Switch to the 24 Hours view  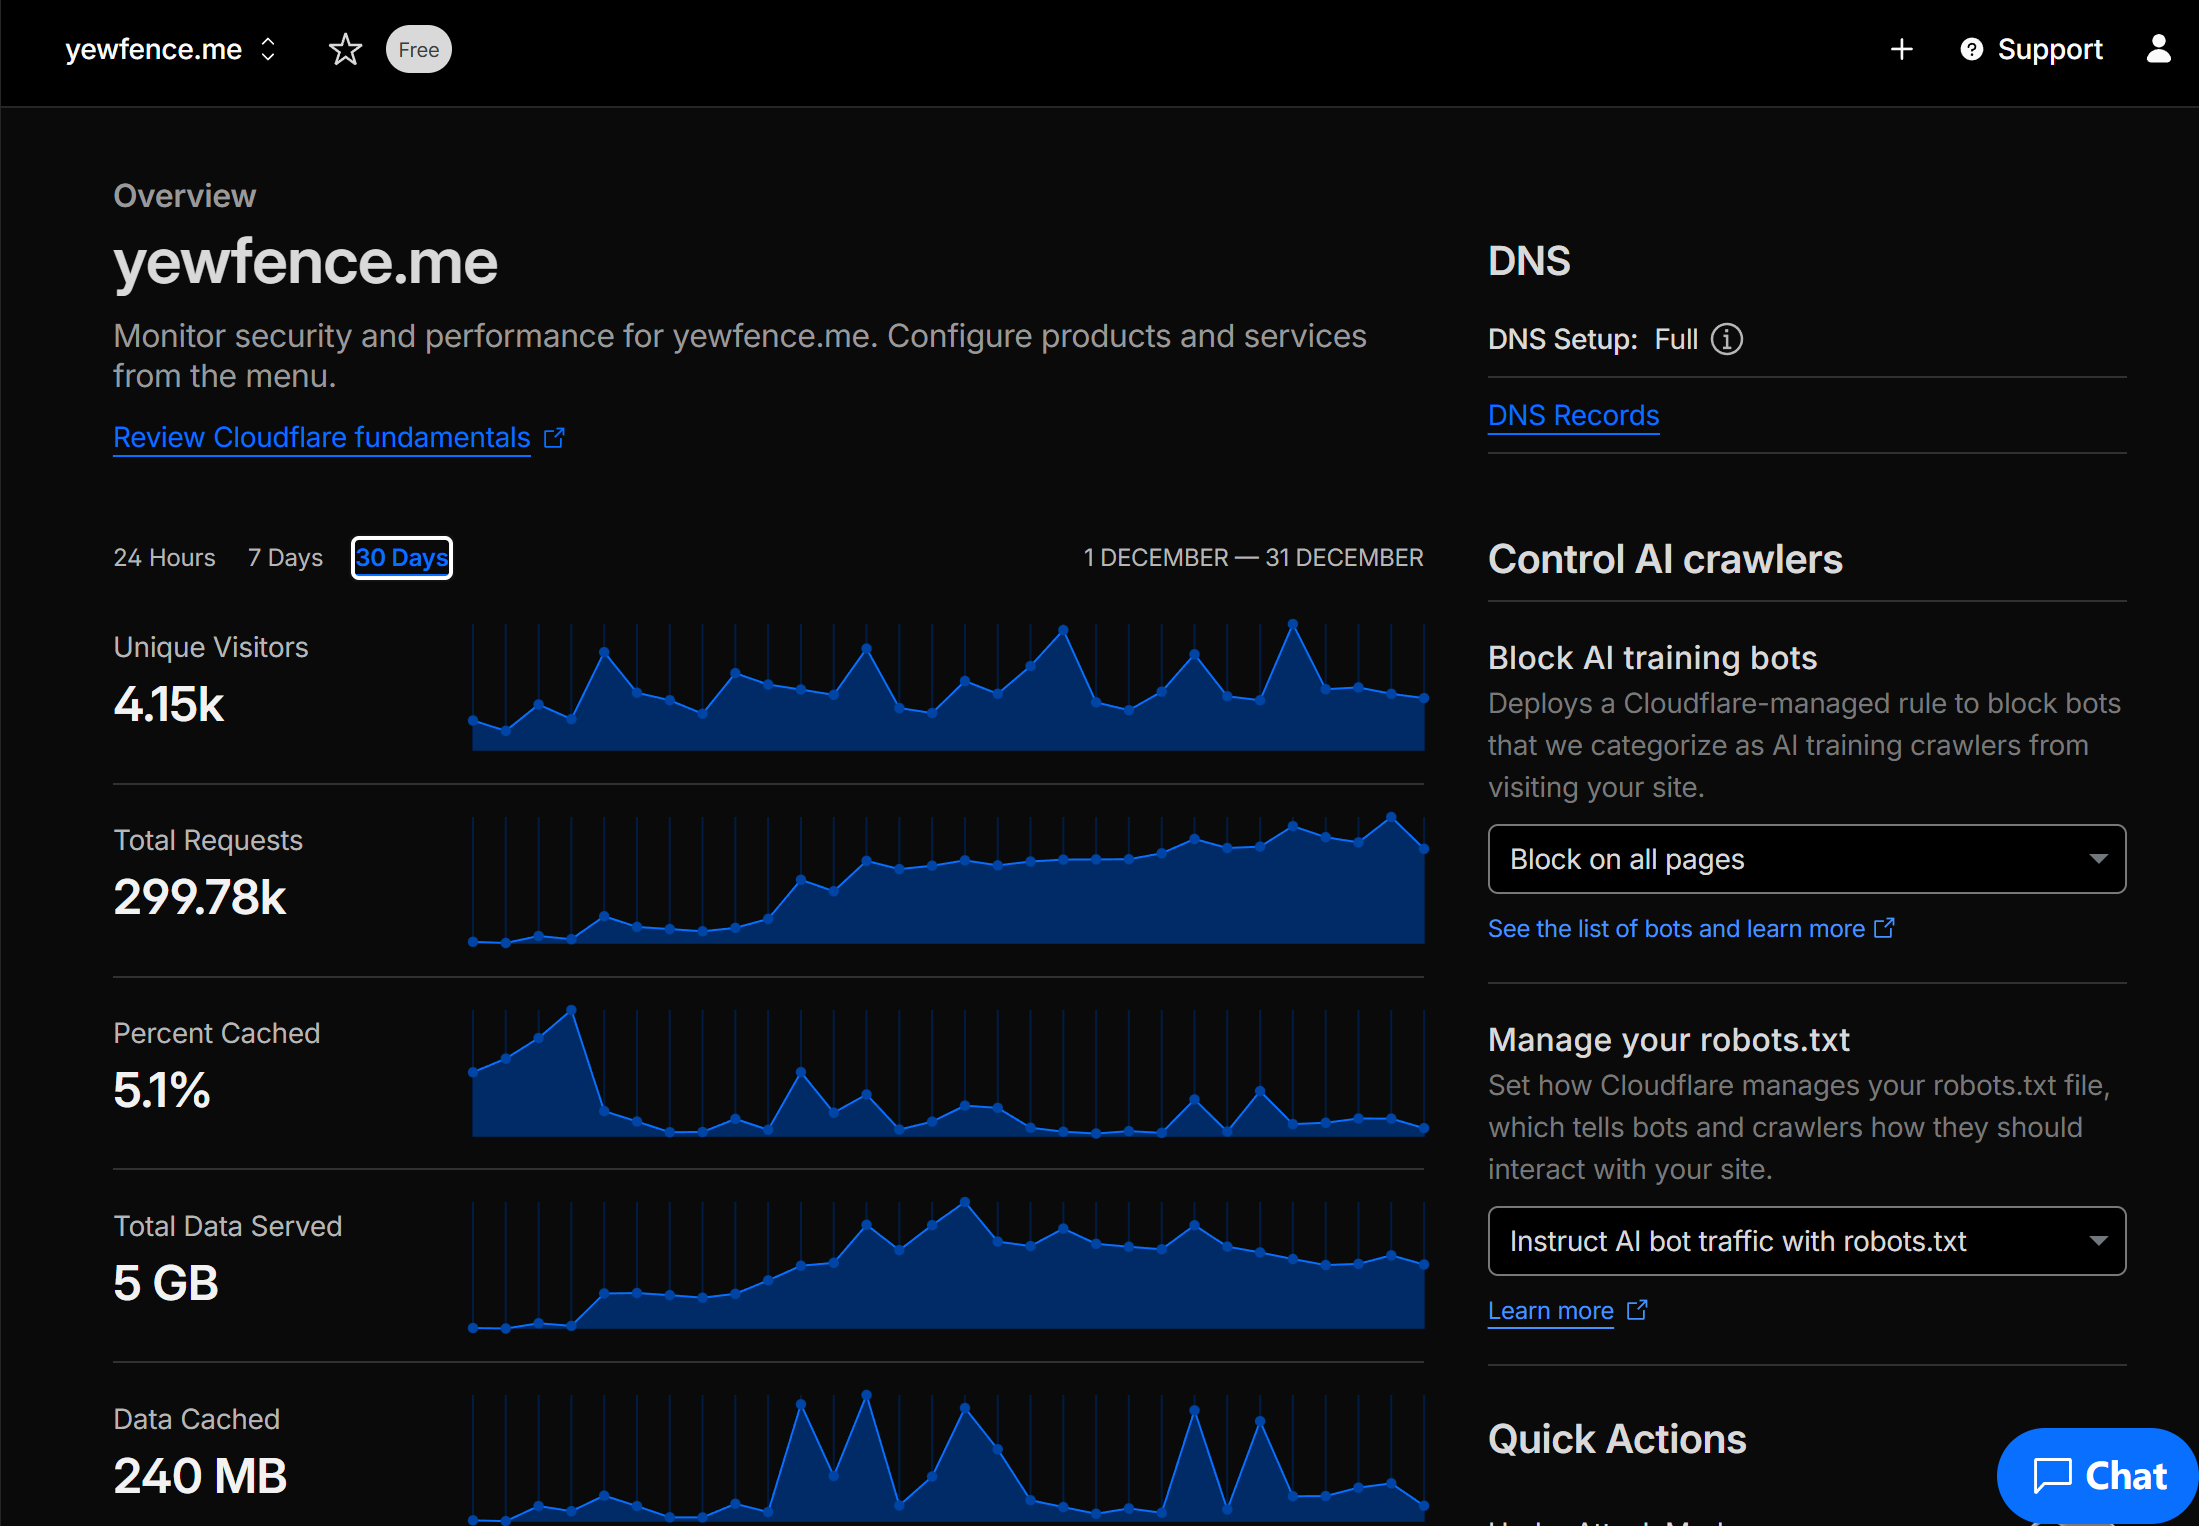(x=163, y=557)
